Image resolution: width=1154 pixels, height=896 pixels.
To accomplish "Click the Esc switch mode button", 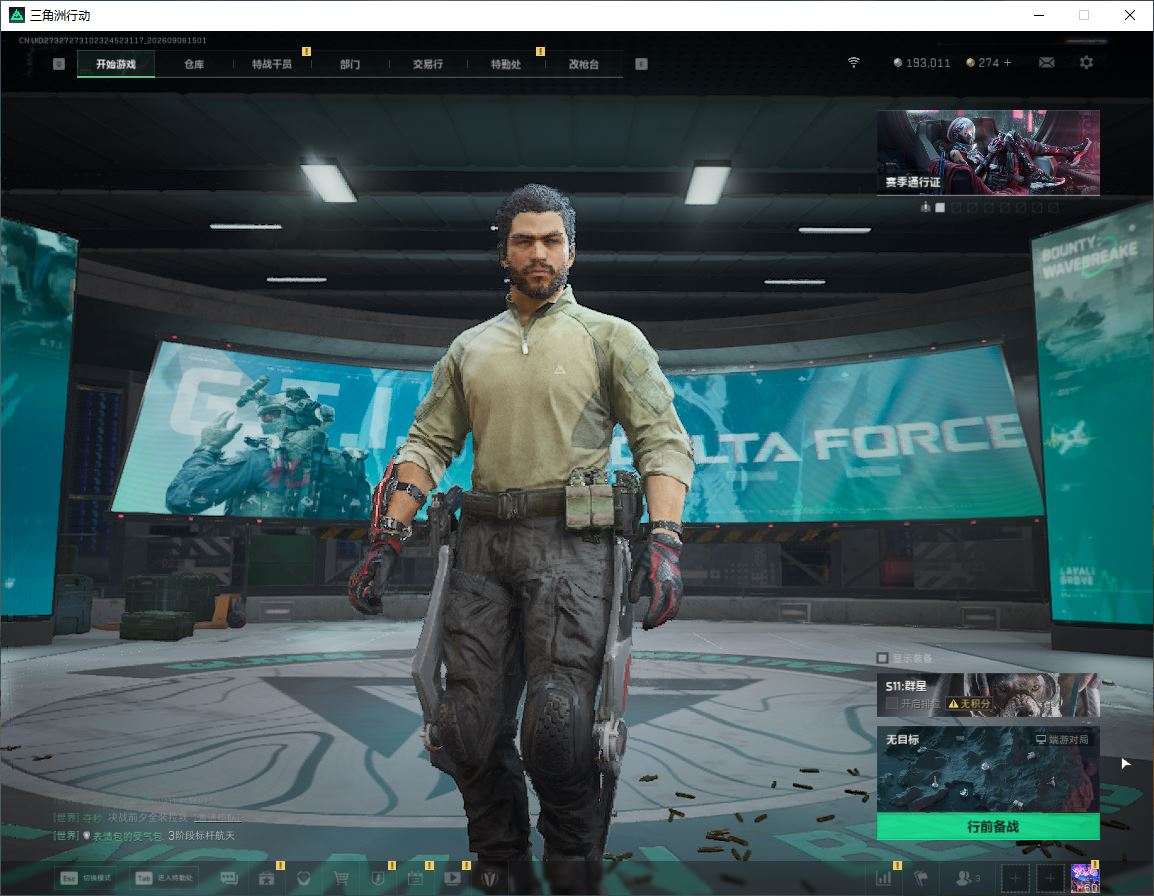I will click(85, 878).
